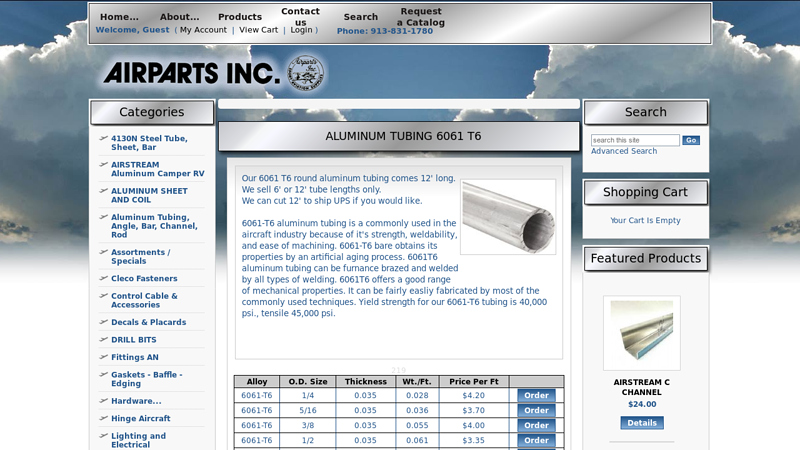Viewport: 800px width, 450px height.
Task: Open AIRSTREAM Aluminum Camper RV category
Action: pyautogui.click(x=158, y=169)
